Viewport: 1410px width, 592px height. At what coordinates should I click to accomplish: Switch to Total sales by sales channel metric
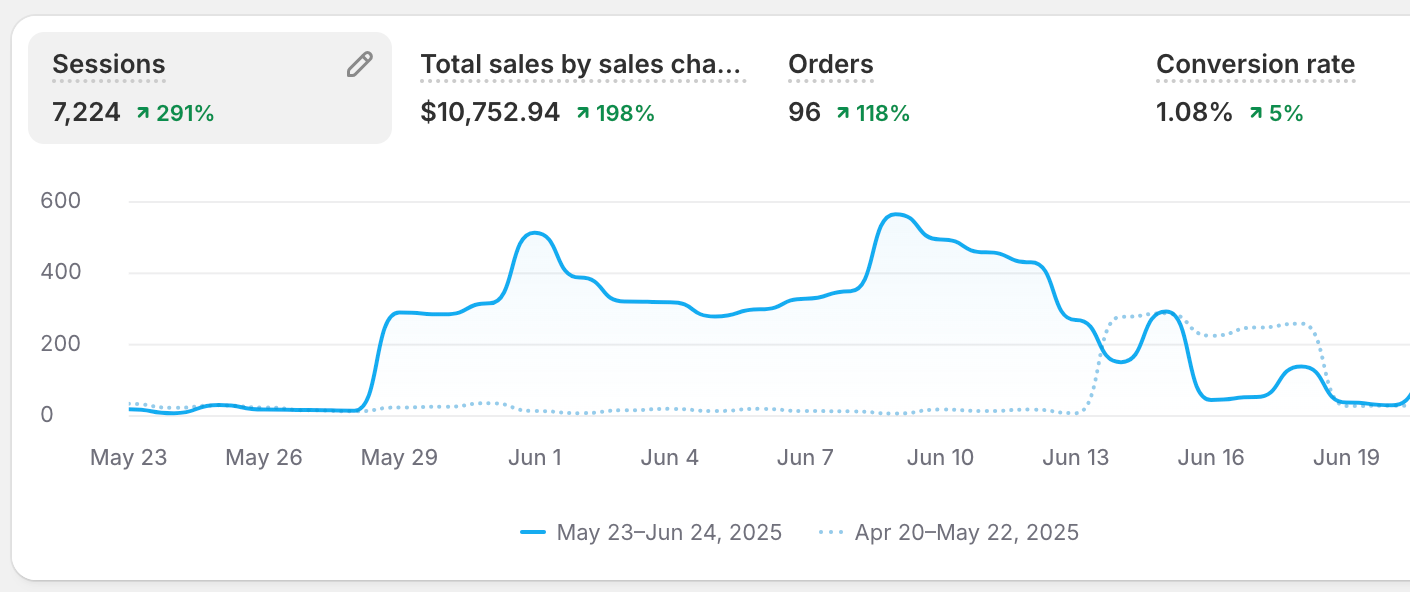point(582,65)
